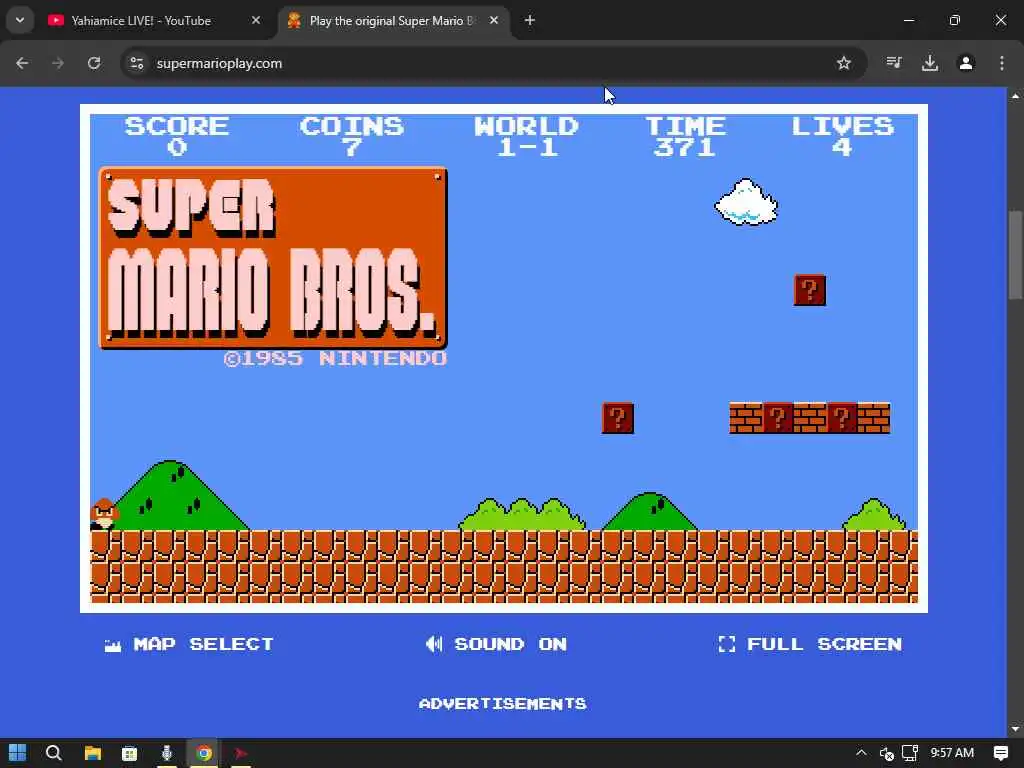Open the Chrome three-dot menu

point(1002,63)
